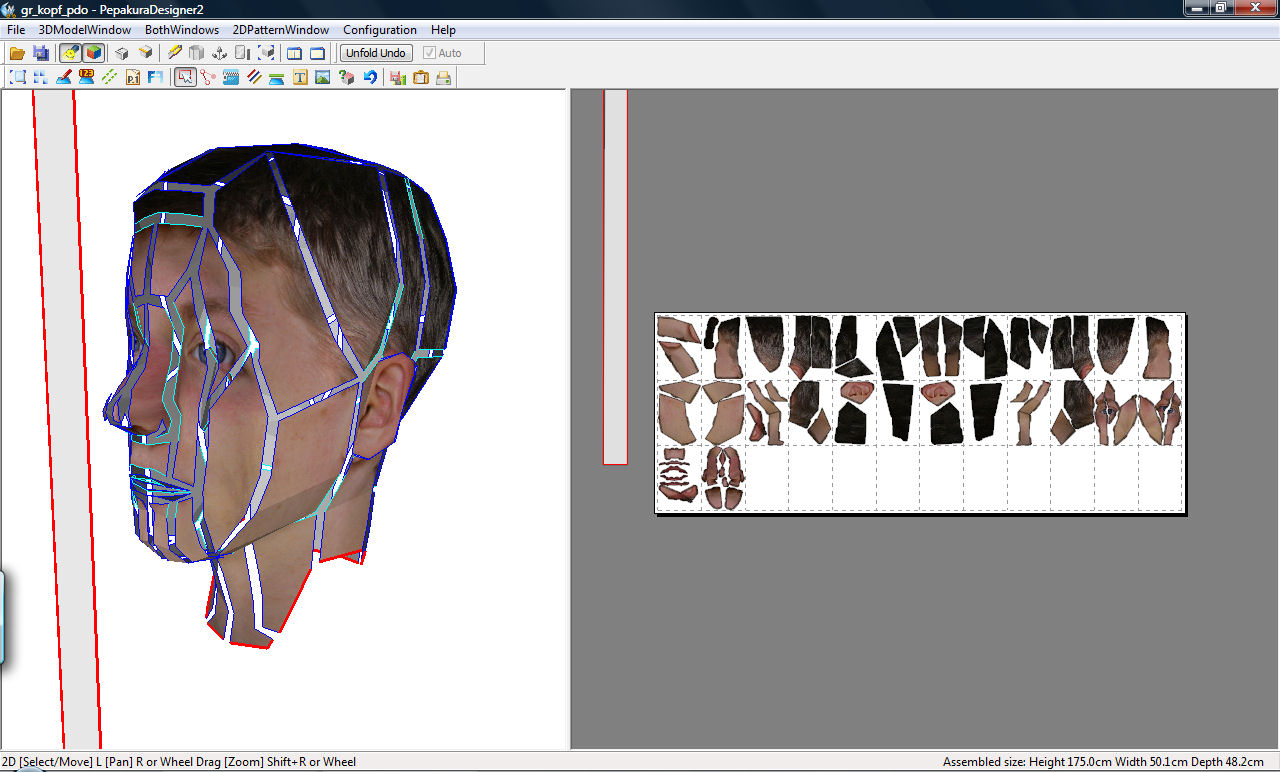Click the landscape image icon

tap(323, 77)
